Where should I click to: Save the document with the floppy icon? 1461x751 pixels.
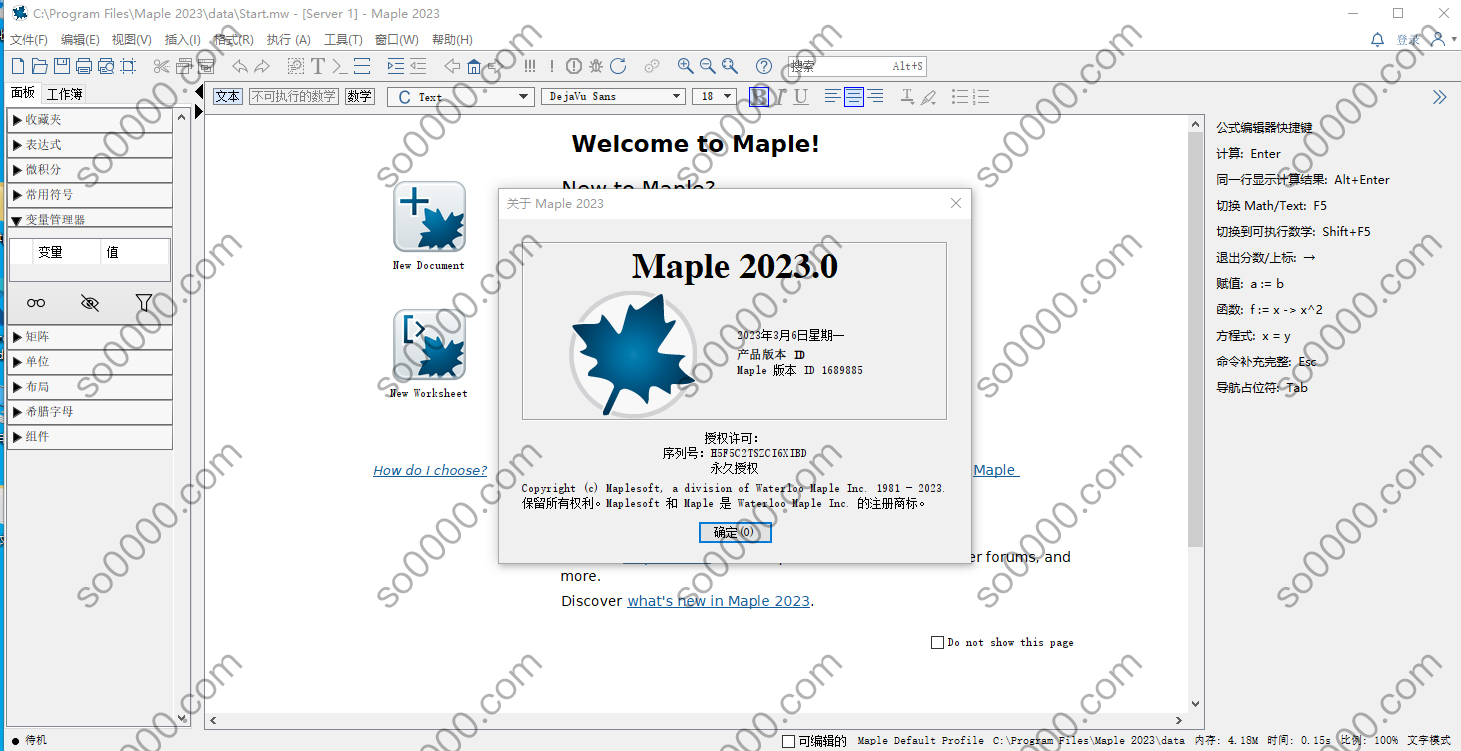61,66
